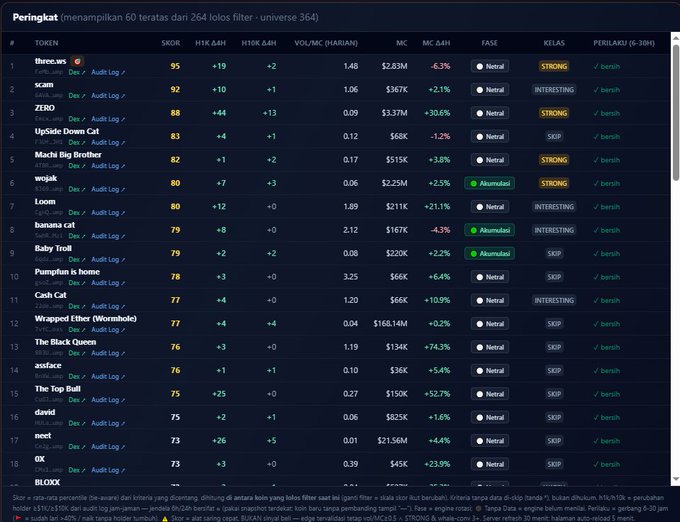Open Dex link for The Black Queen
The width and height of the screenshot is (680, 522).
click(x=77, y=353)
